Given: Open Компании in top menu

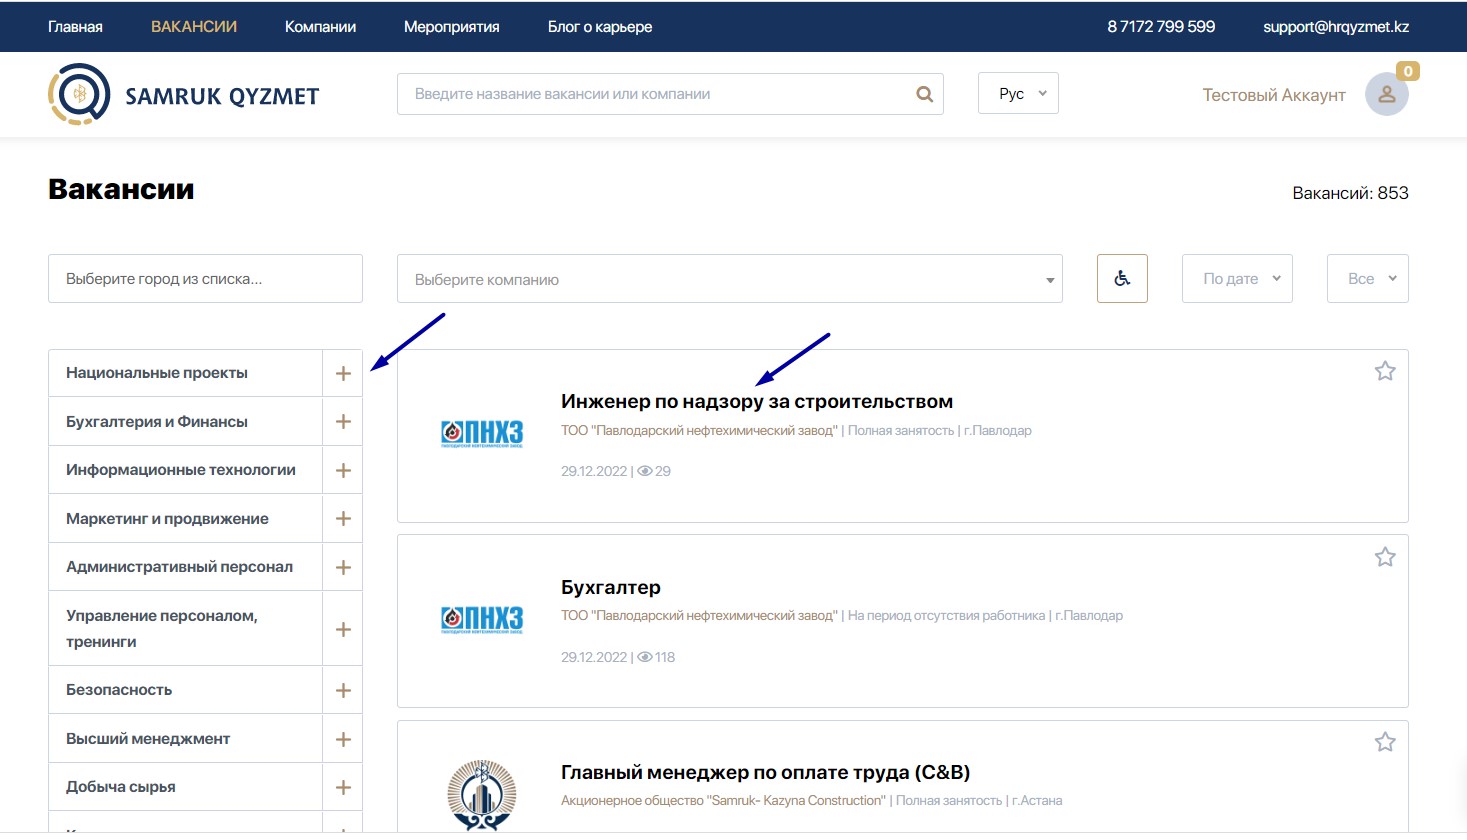Looking at the screenshot, I should click(320, 27).
